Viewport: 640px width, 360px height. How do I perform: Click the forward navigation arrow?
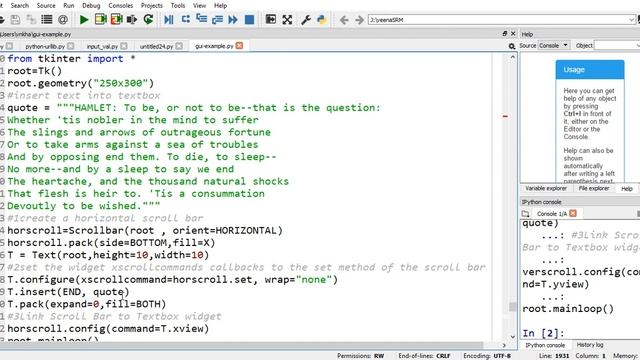click(x=359, y=20)
